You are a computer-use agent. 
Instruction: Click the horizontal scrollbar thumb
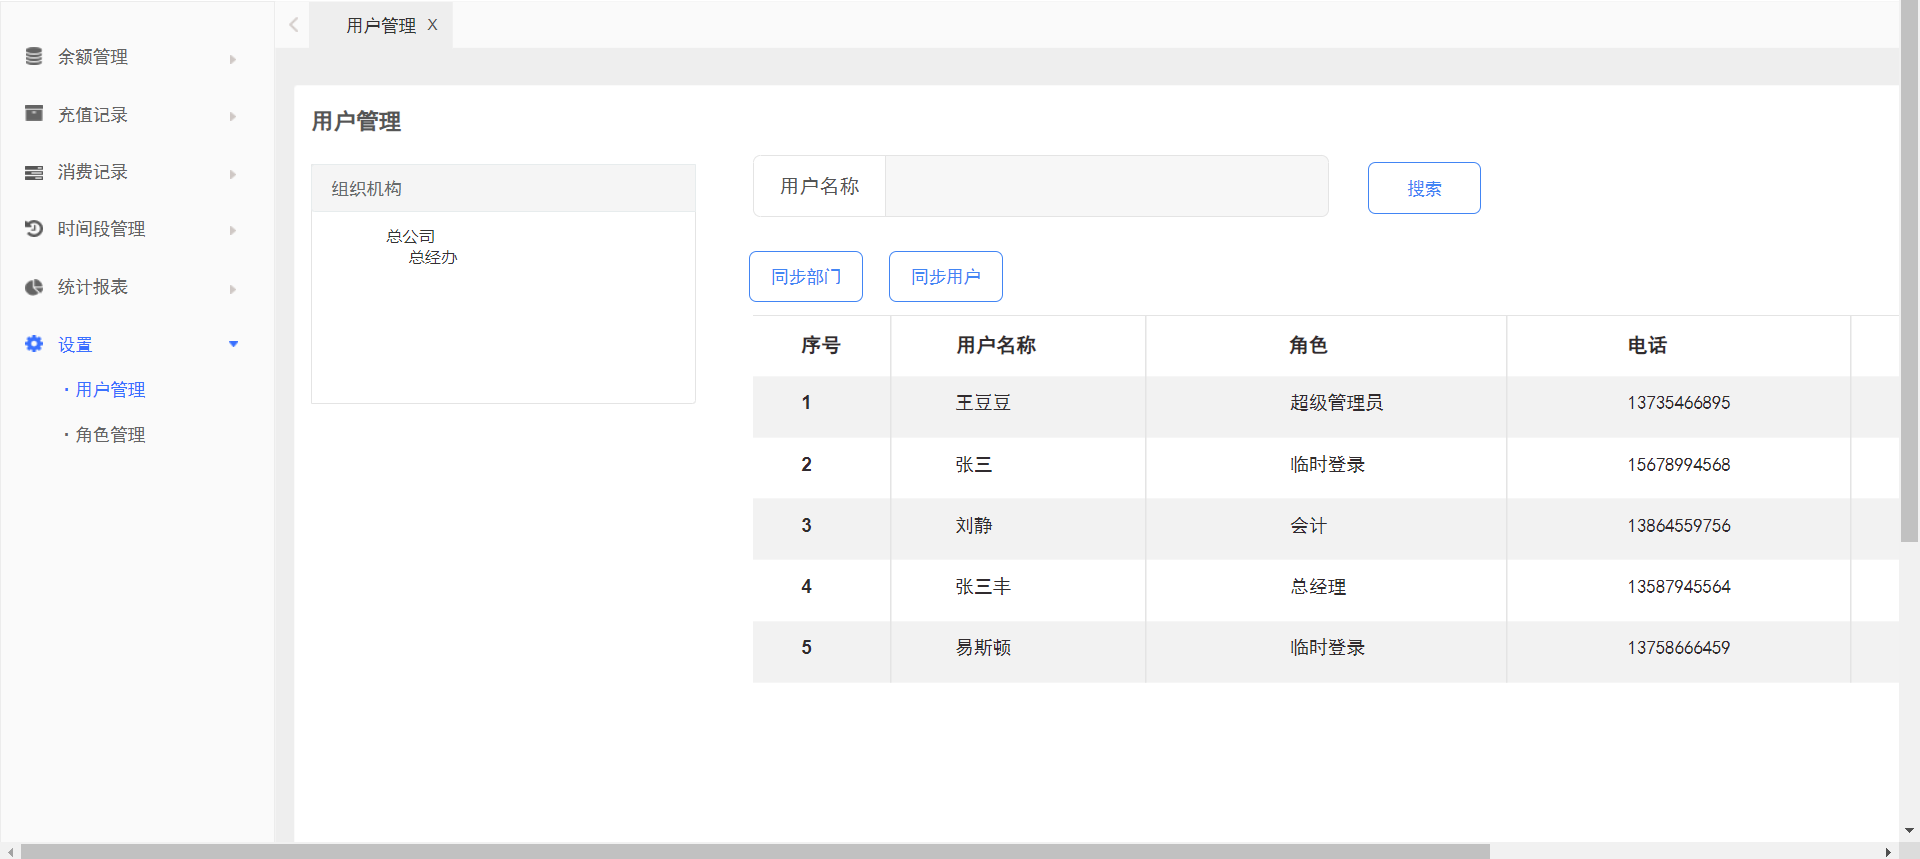click(755, 851)
